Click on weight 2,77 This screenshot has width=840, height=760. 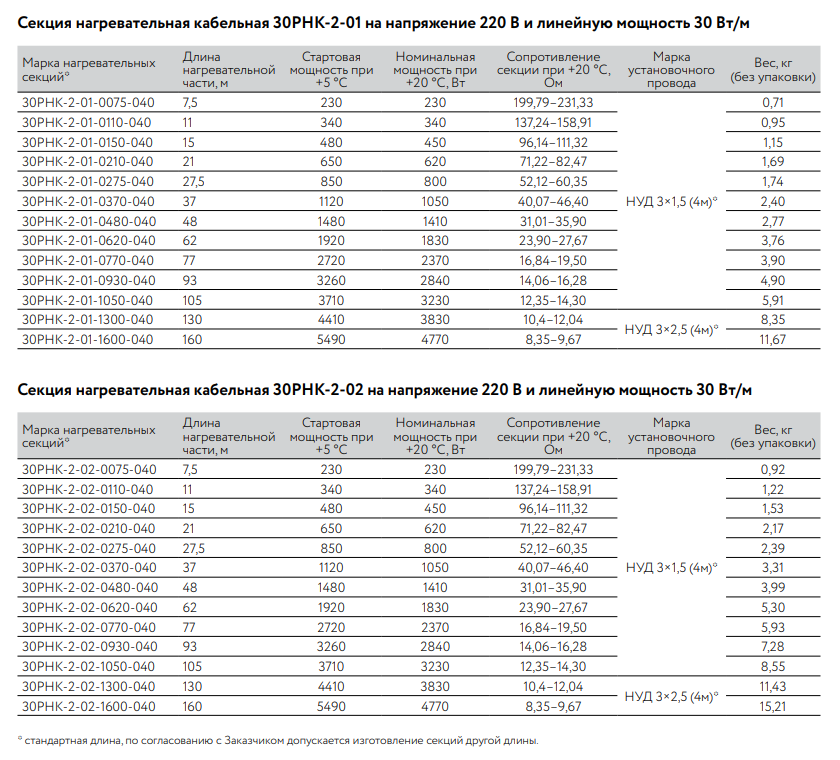coord(773,221)
